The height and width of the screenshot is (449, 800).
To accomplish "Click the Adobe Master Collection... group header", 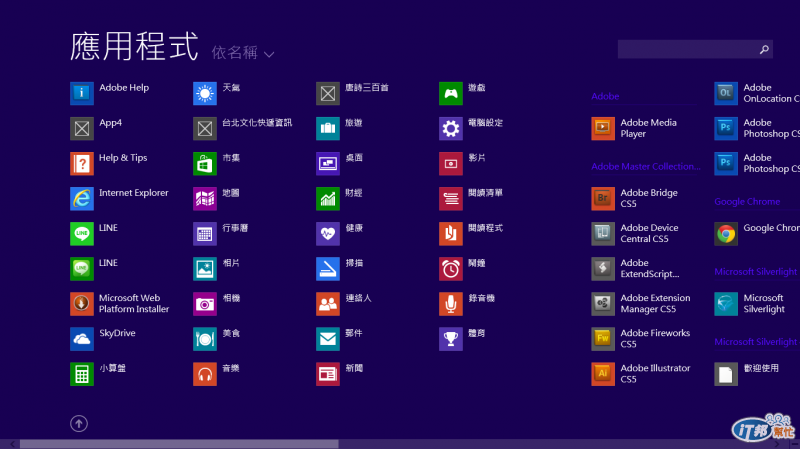I will (645, 166).
